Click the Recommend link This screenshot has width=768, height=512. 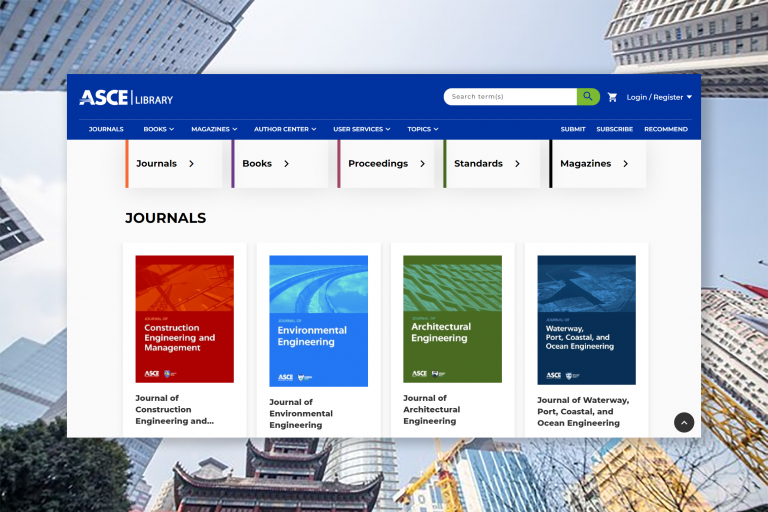(665, 129)
